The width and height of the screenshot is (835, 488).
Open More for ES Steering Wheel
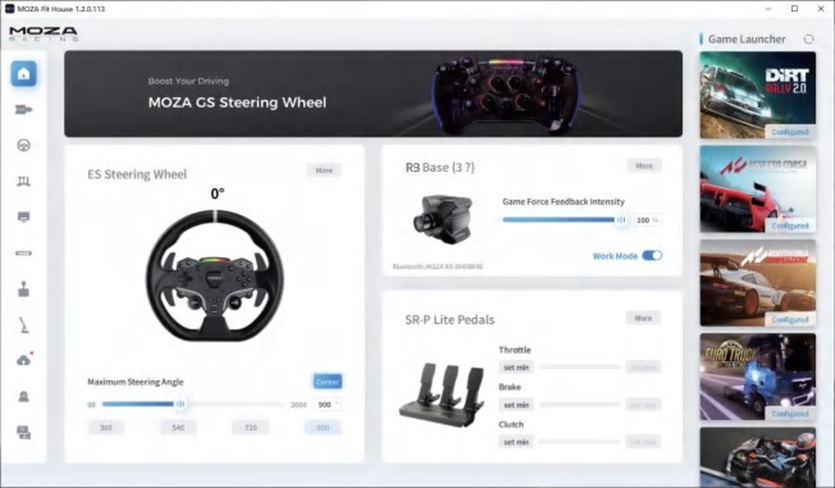pos(323,171)
